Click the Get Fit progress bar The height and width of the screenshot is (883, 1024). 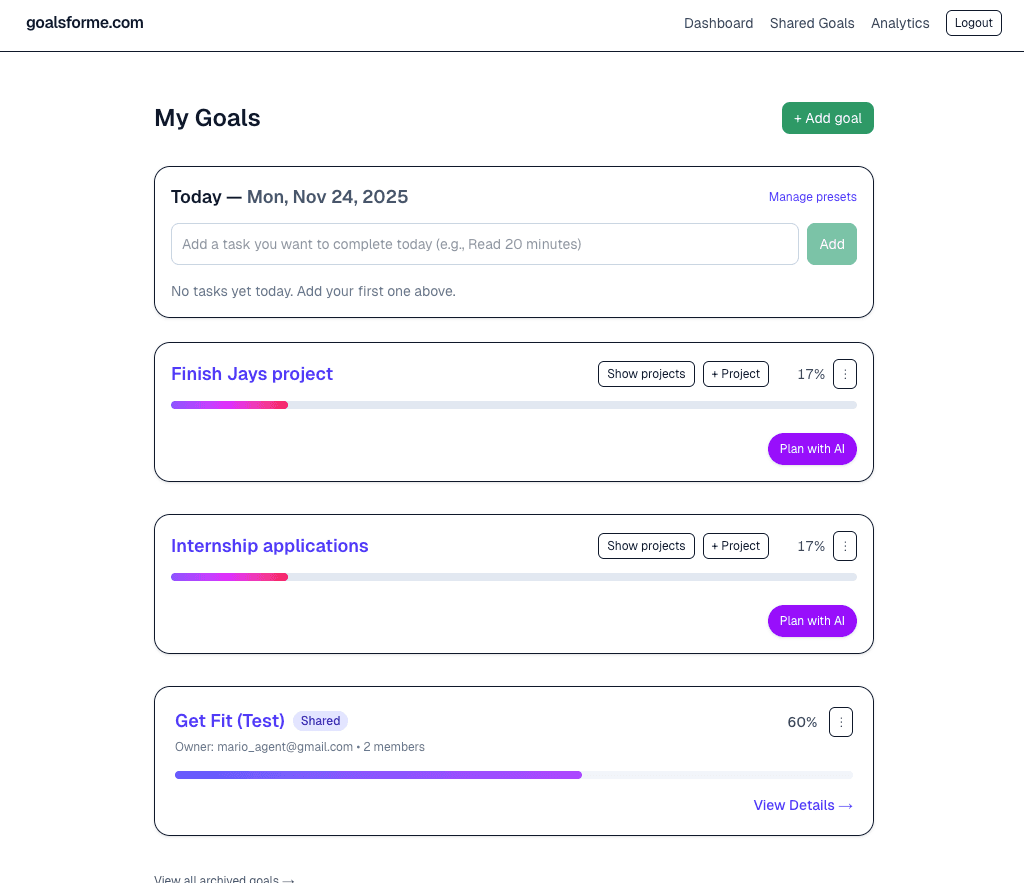coord(513,774)
